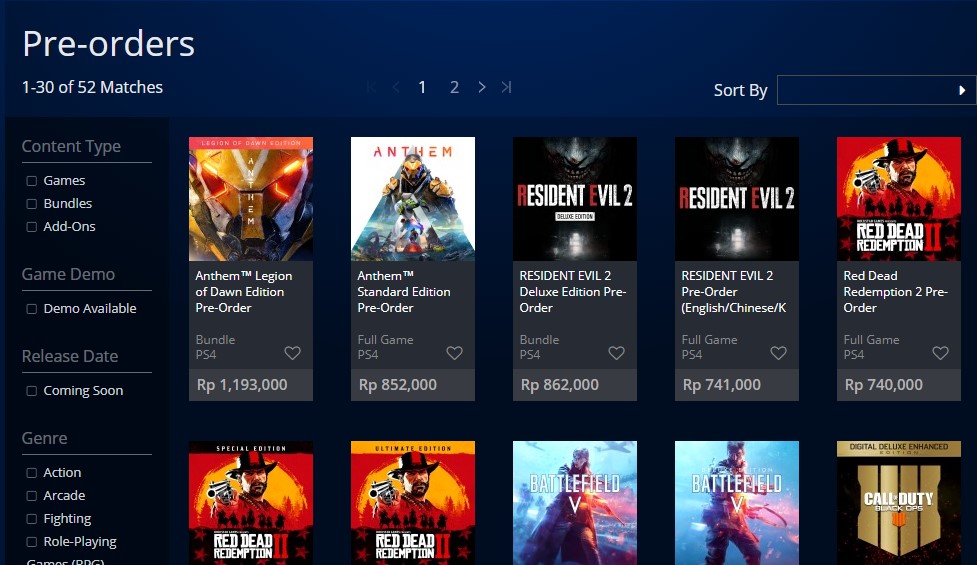The height and width of the screenshot is (565, 977).
Task: Jump to last page arrow
Action: point(507,87)
